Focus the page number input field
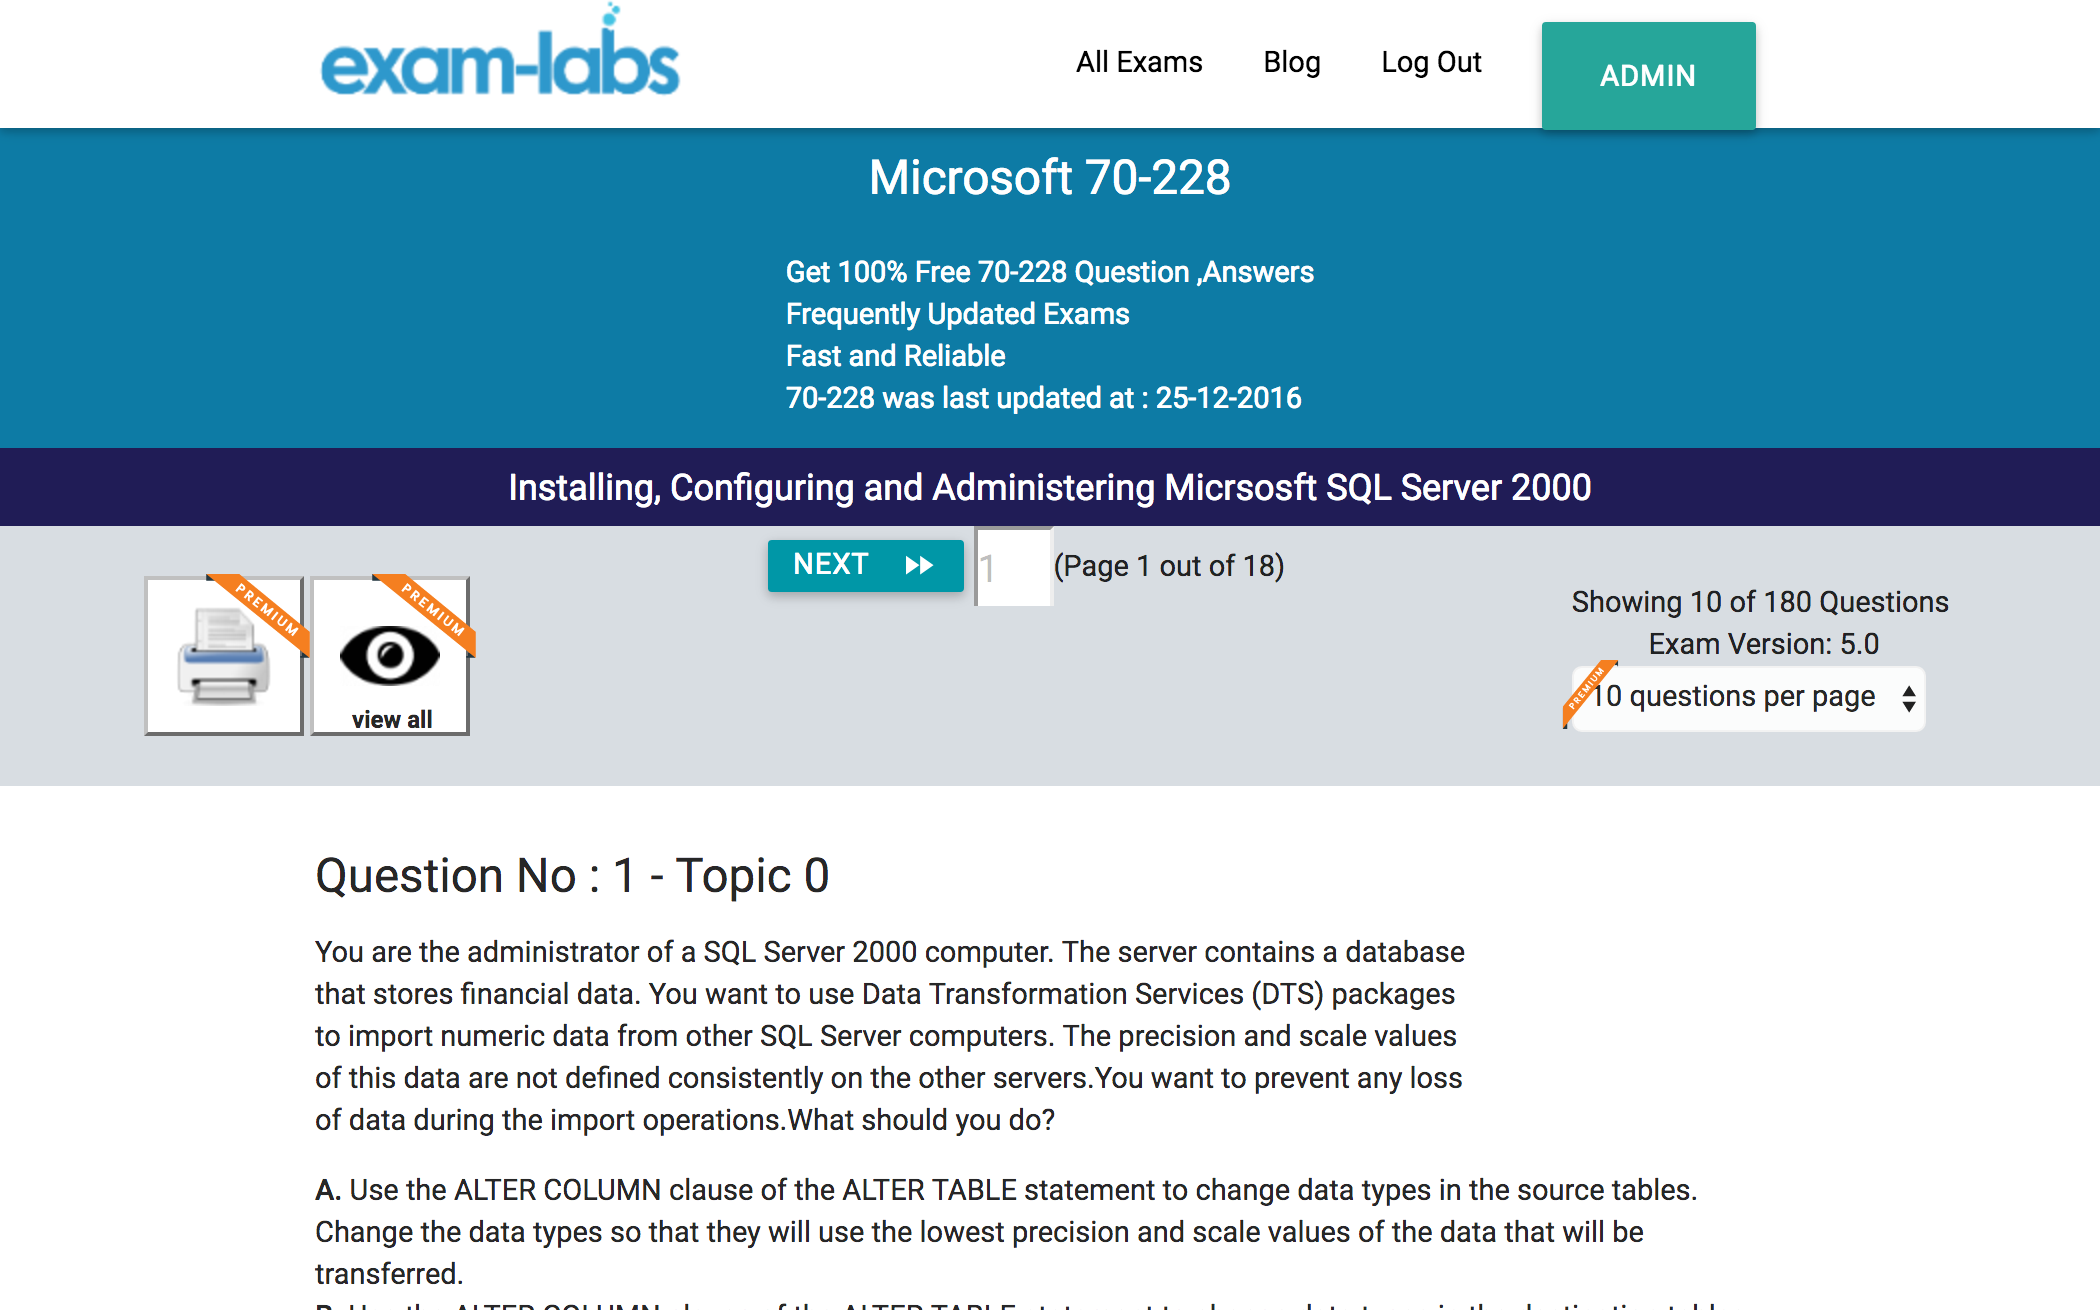This screenshot has width=2100, height=1310. coord(1013,567)
